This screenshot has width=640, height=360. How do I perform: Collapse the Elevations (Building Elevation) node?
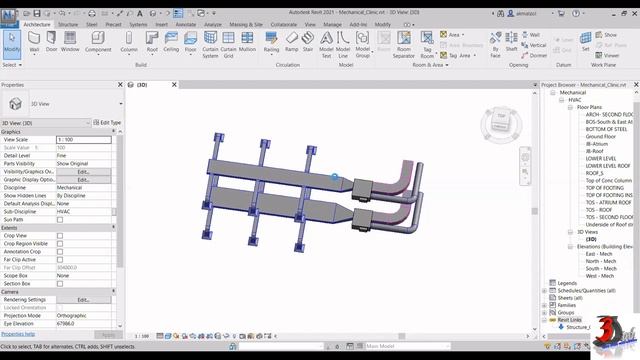pyautogui.click(x=570, y=247)
